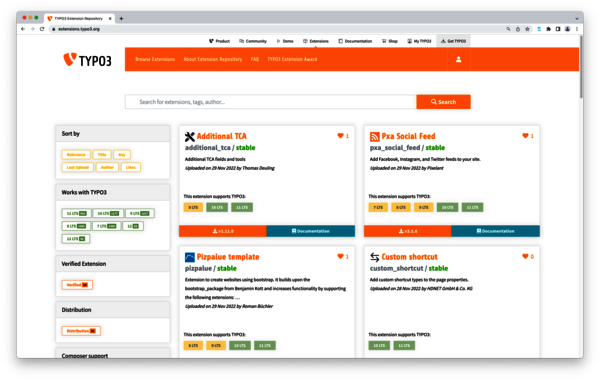Image resolution: width=600 pixels, height=380 pixels.
Task: Sort extensions by Author
Action: (107, 167)
